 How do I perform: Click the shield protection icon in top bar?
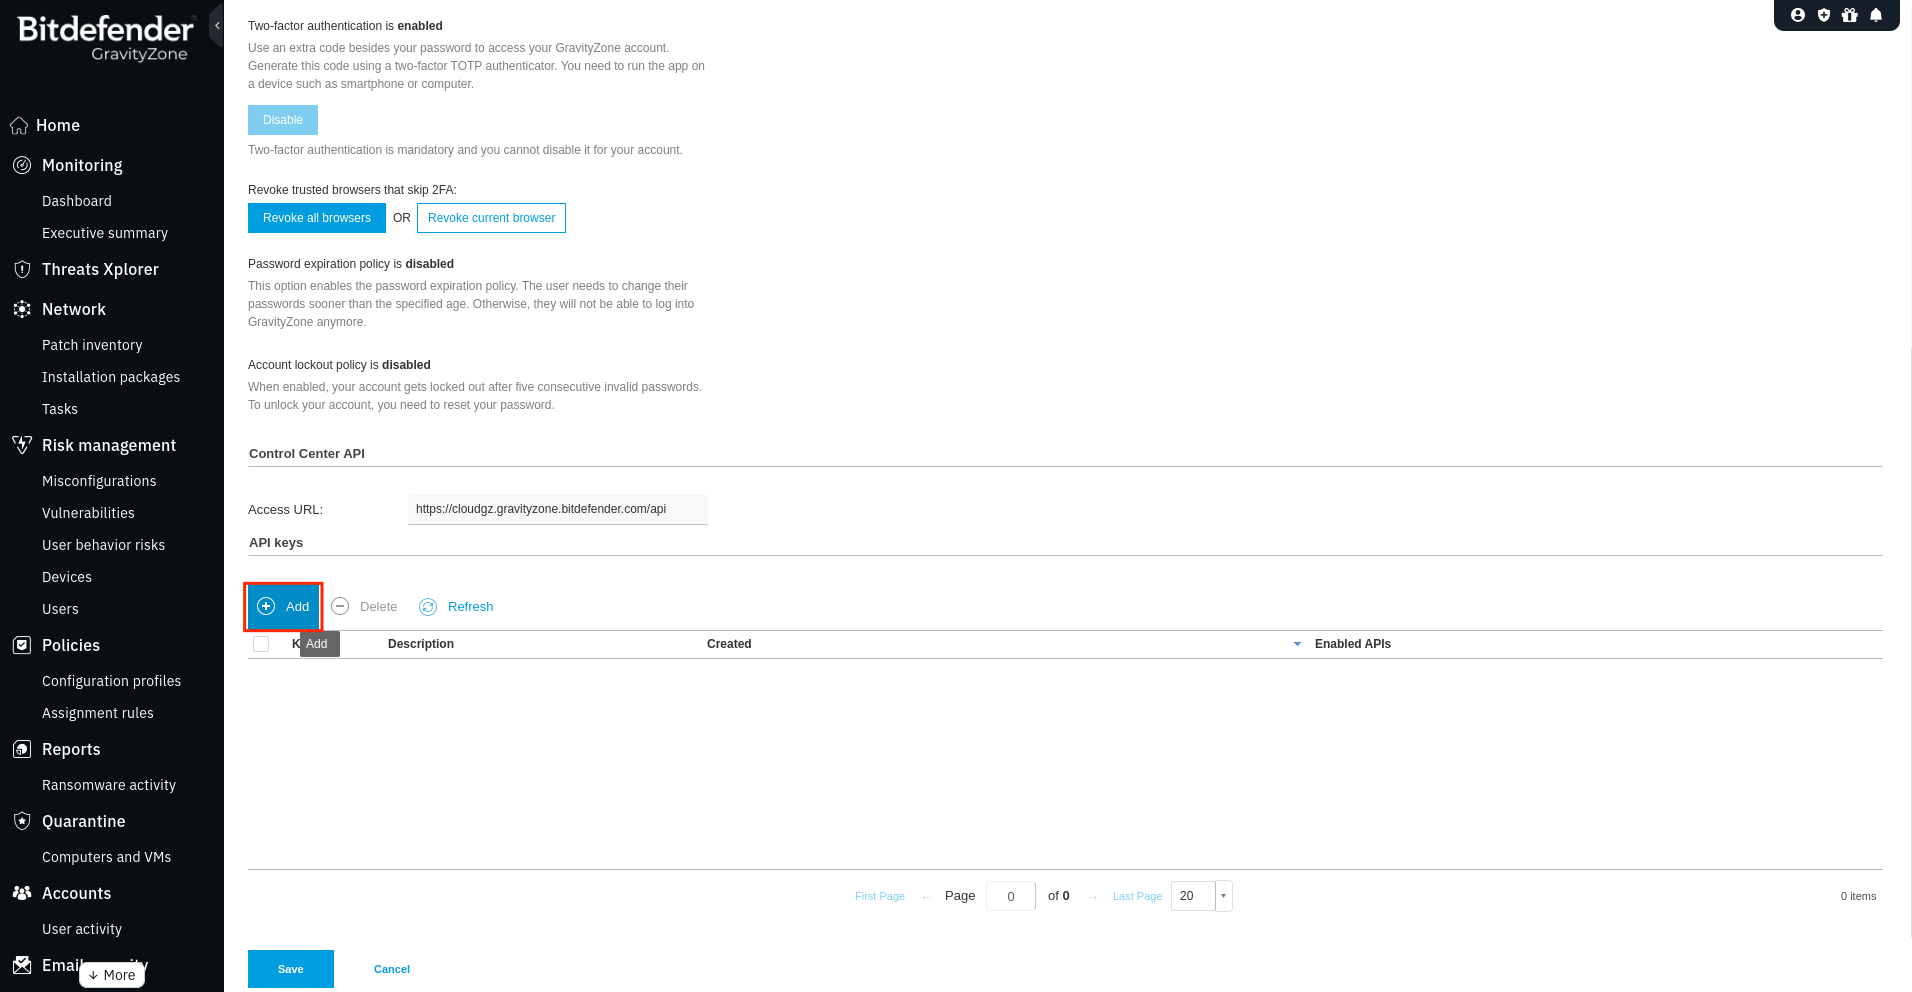coord(1824,15)
